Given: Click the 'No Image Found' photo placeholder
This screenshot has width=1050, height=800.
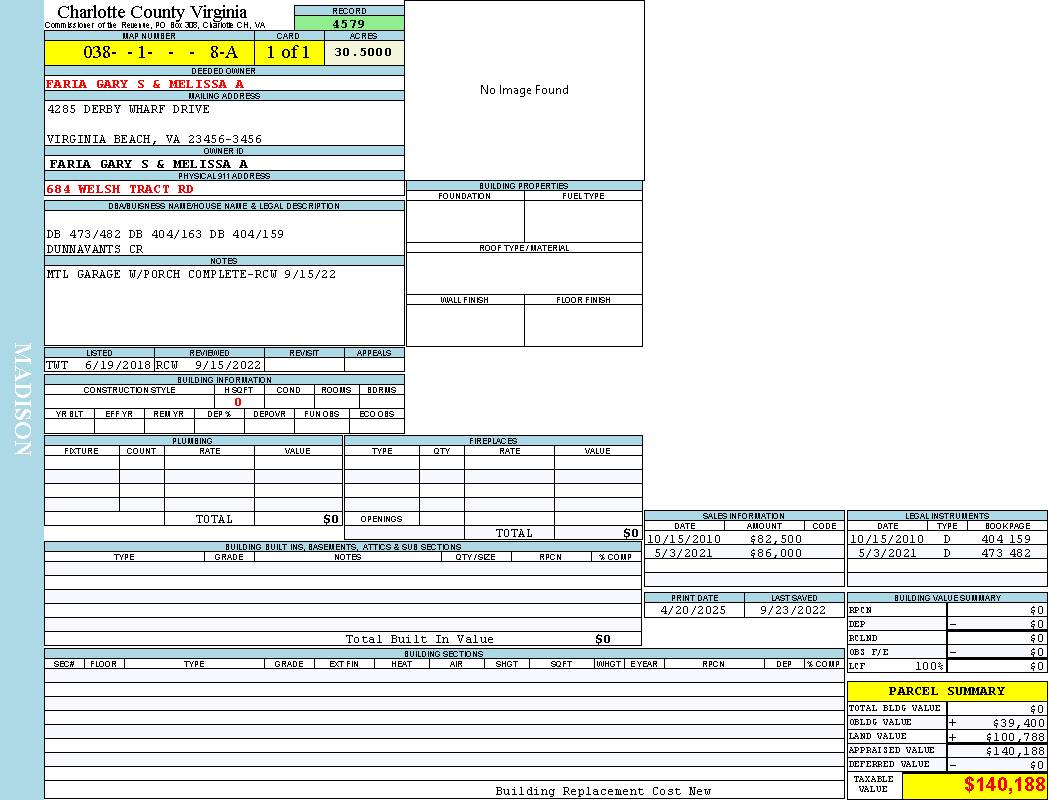Looking at the screenshot, I should 524,90.
